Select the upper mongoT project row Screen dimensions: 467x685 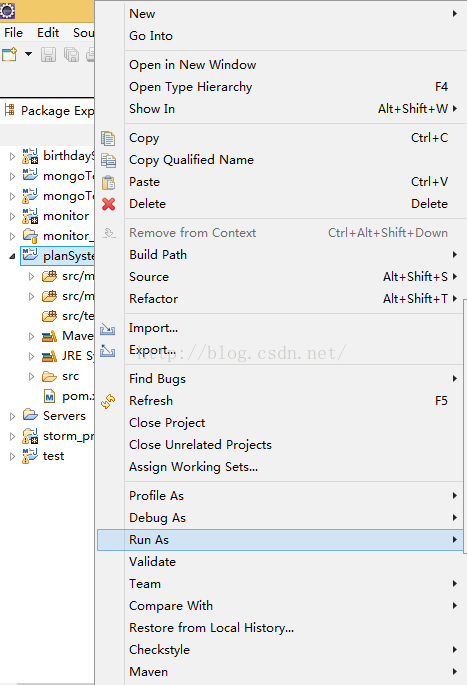pyautogui.click(x=47, y=176)
